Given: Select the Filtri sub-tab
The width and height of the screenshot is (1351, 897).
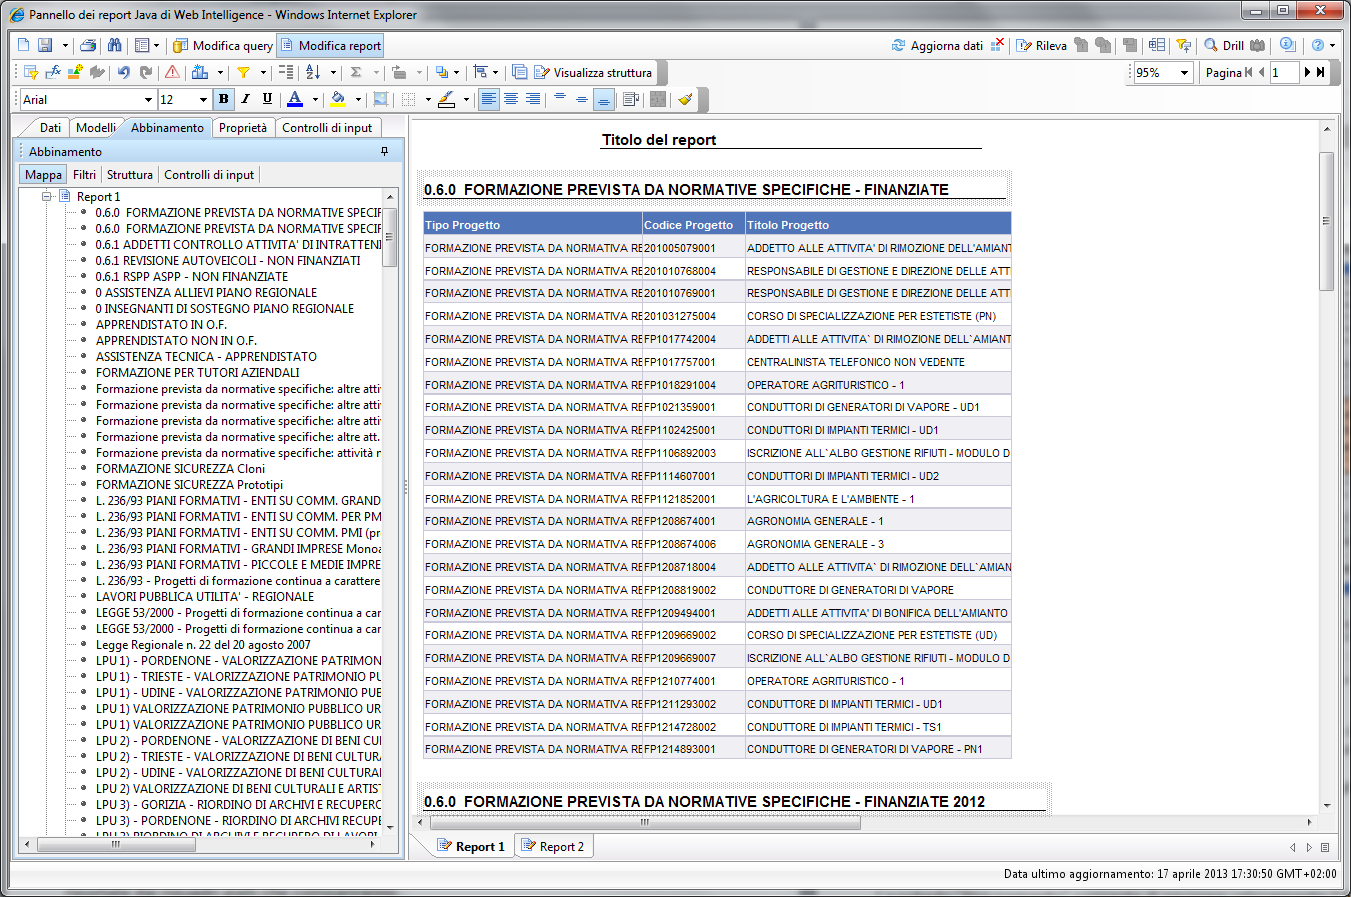Looking at the screenshot, I should click(x=84, y=174).
